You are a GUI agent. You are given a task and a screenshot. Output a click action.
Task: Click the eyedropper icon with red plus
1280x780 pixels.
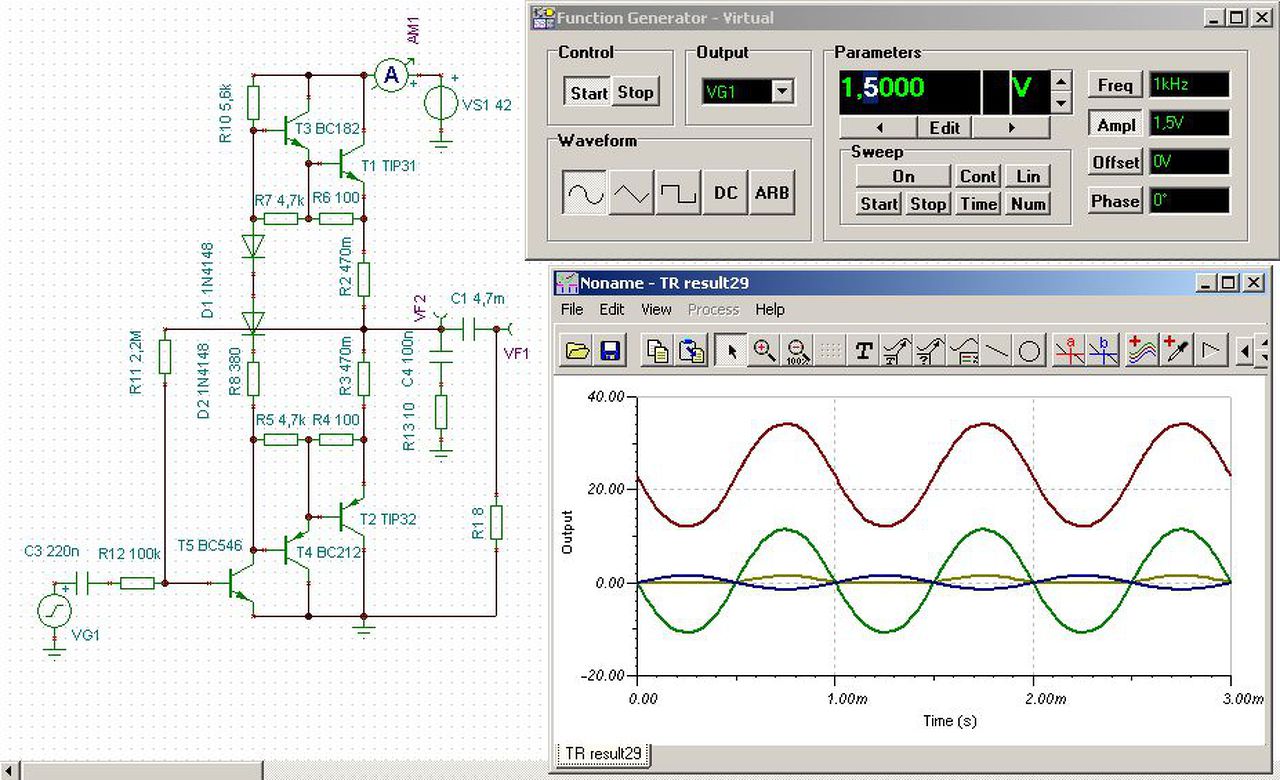(1175, 351)
